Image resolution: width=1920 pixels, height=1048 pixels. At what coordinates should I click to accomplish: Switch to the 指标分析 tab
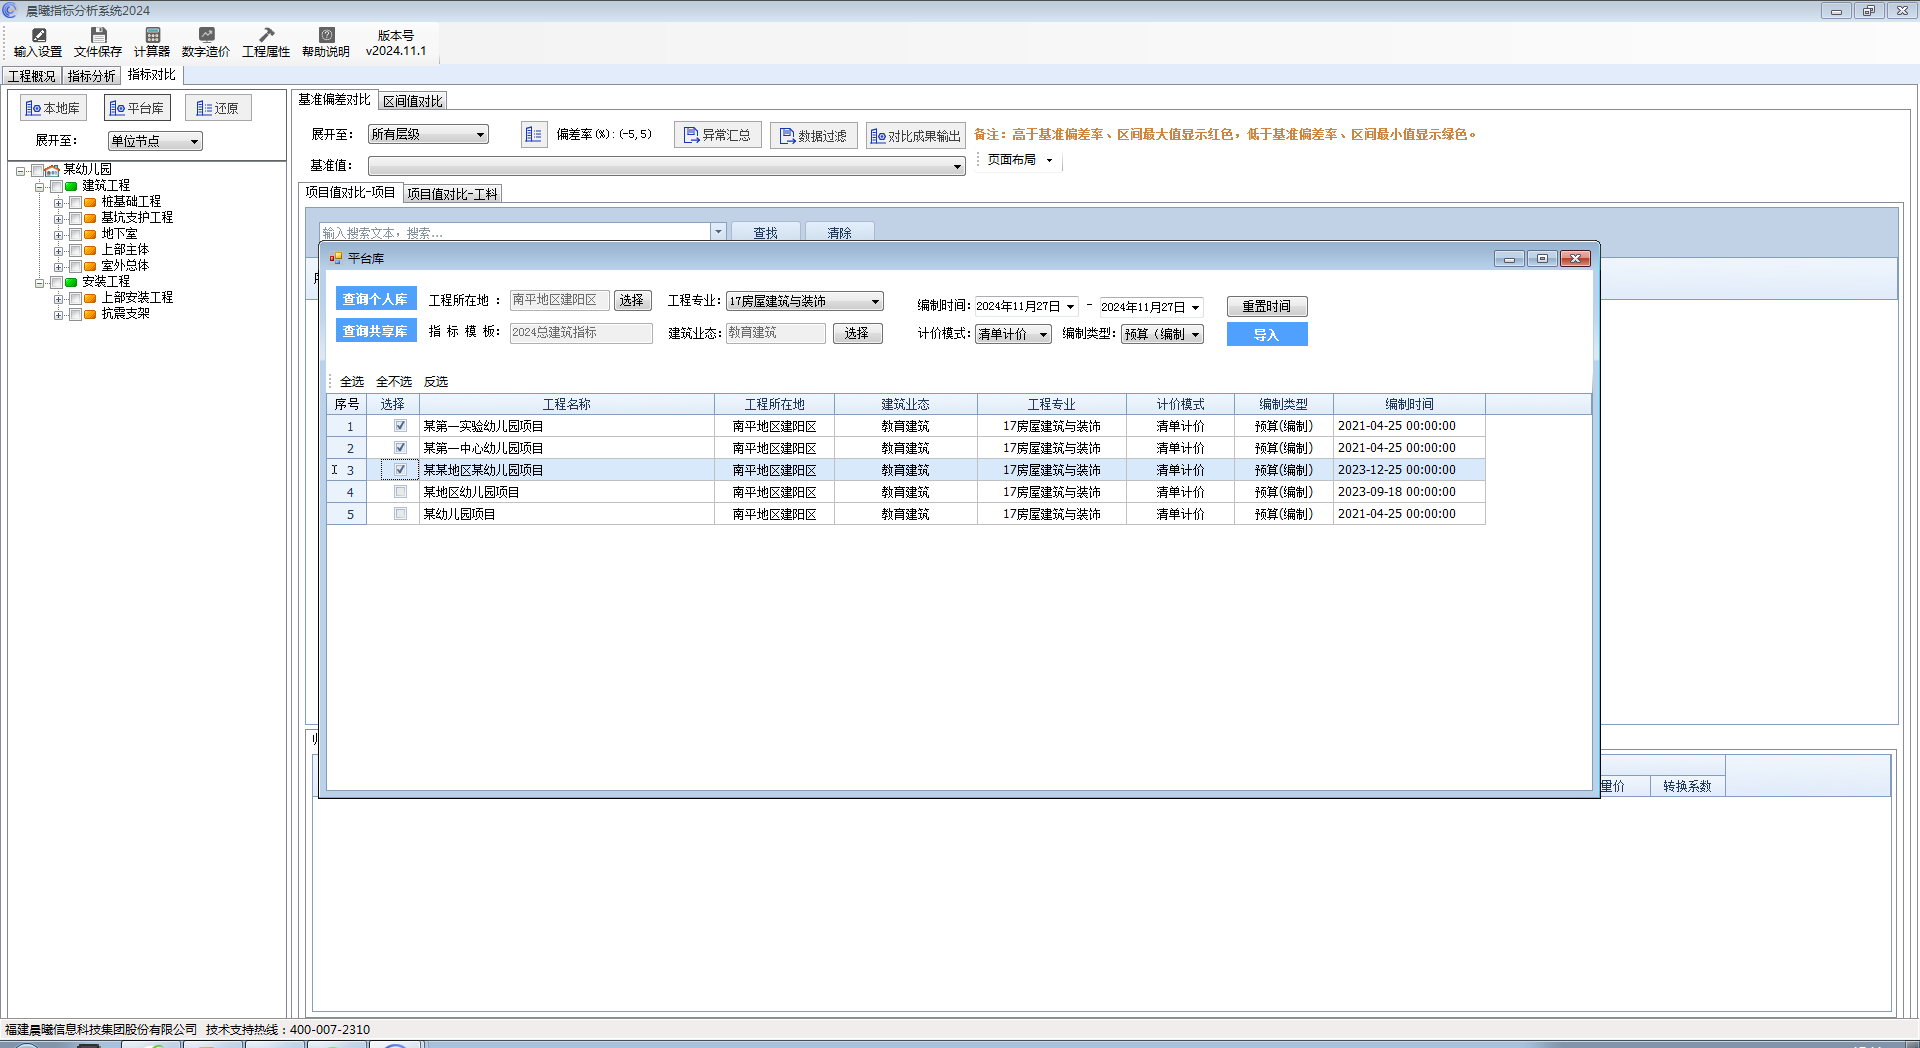click(91, 76)
